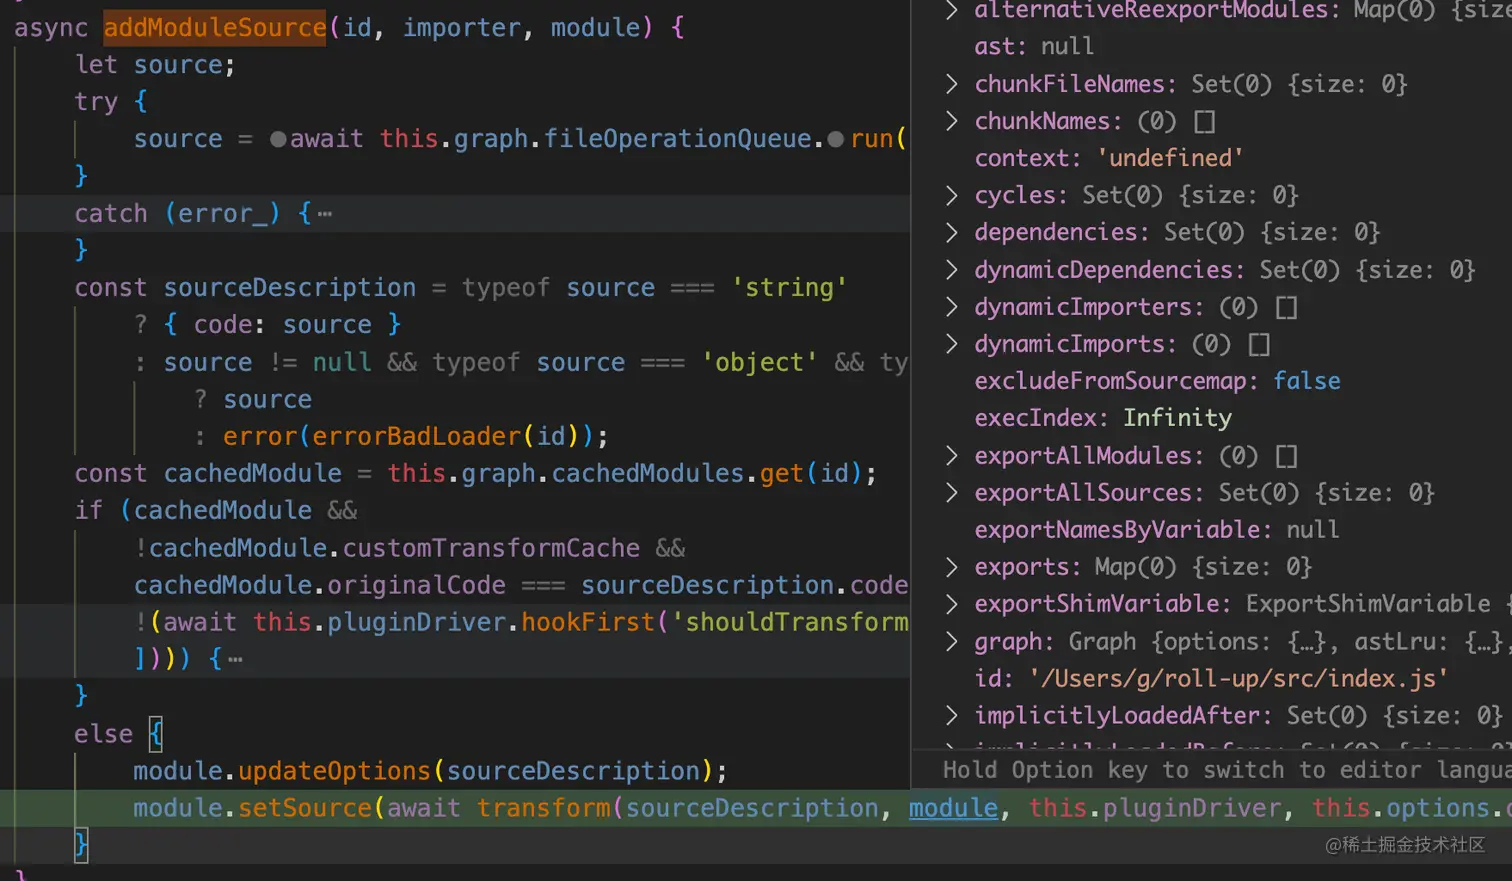
Task: Click the updateOptions method call
Action: [x=334, y=771]
